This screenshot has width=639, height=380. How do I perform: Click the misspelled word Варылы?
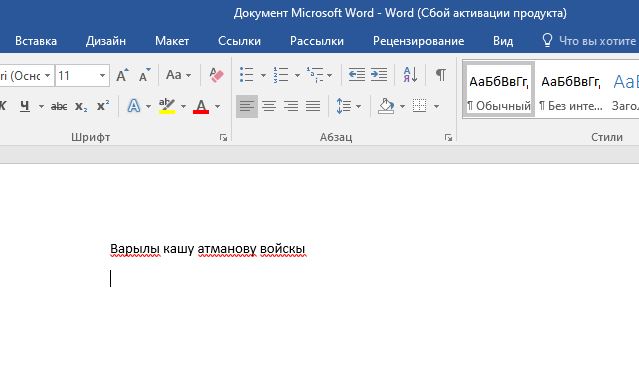tap(135, 249)
